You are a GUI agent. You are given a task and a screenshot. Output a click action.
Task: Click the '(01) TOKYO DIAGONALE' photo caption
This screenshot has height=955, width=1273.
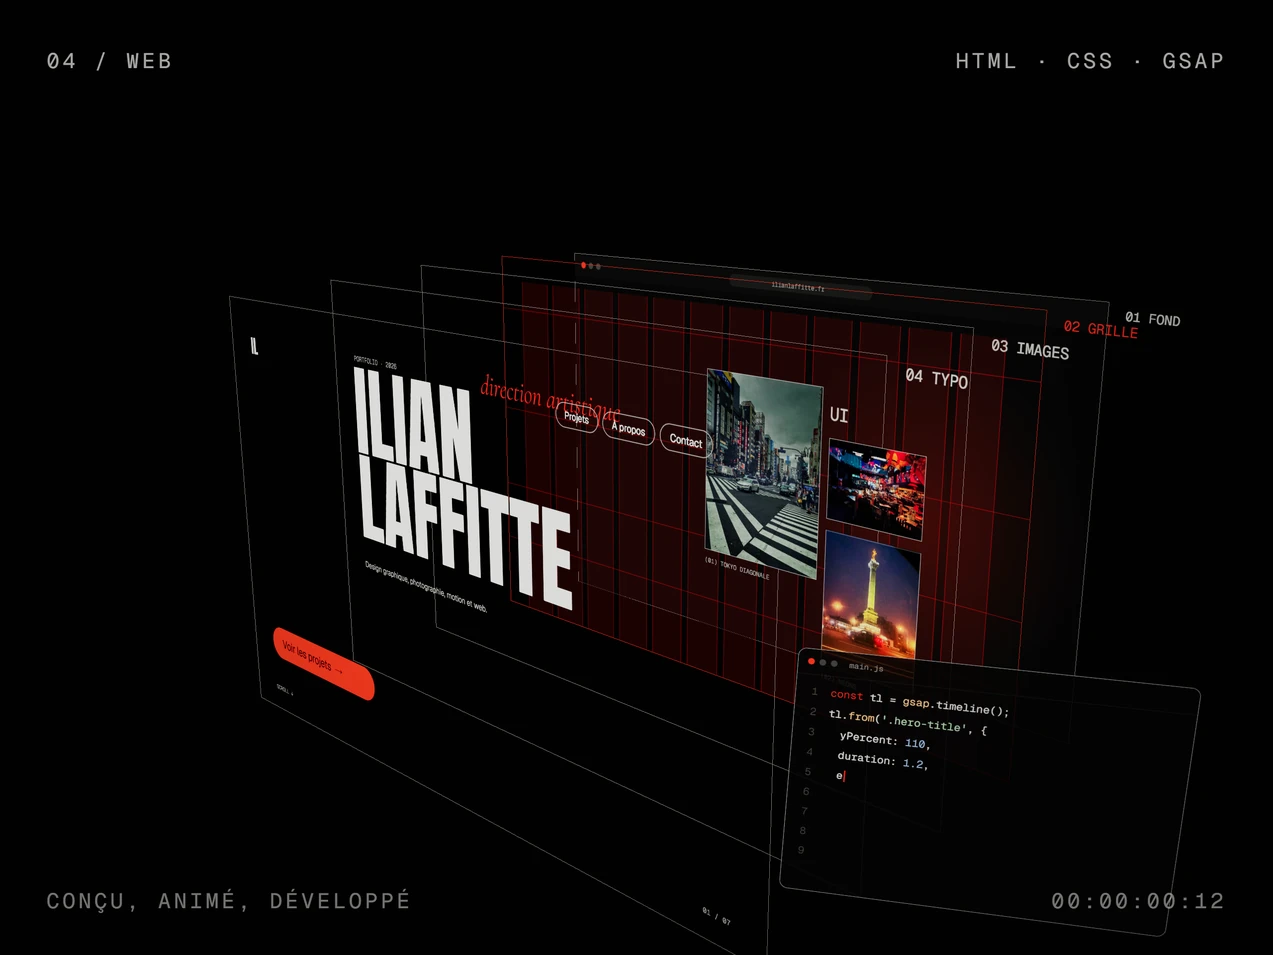(737, 568)
